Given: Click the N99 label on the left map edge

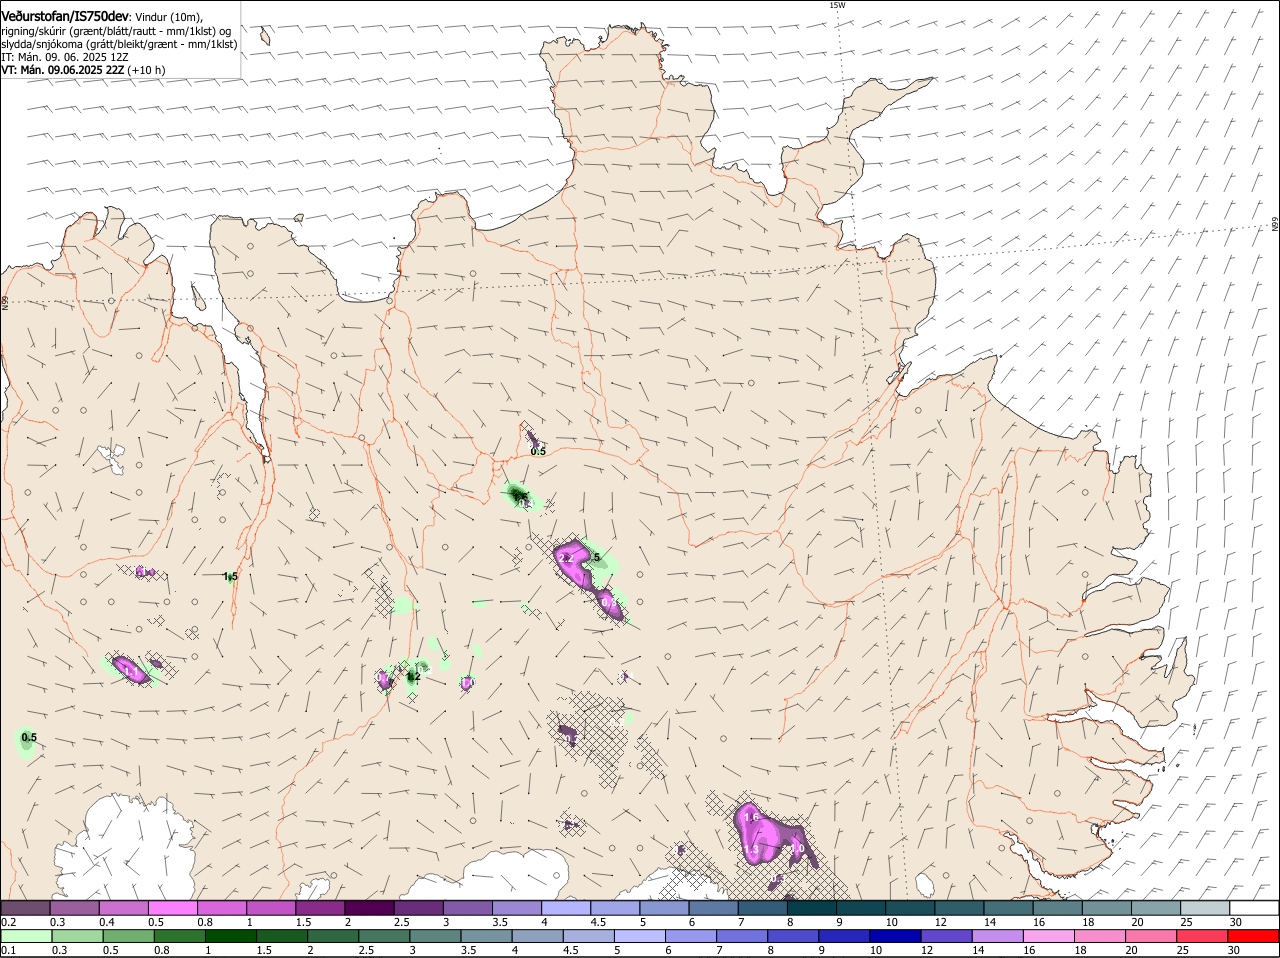Looking at the screenshot, I should [4, 302].
